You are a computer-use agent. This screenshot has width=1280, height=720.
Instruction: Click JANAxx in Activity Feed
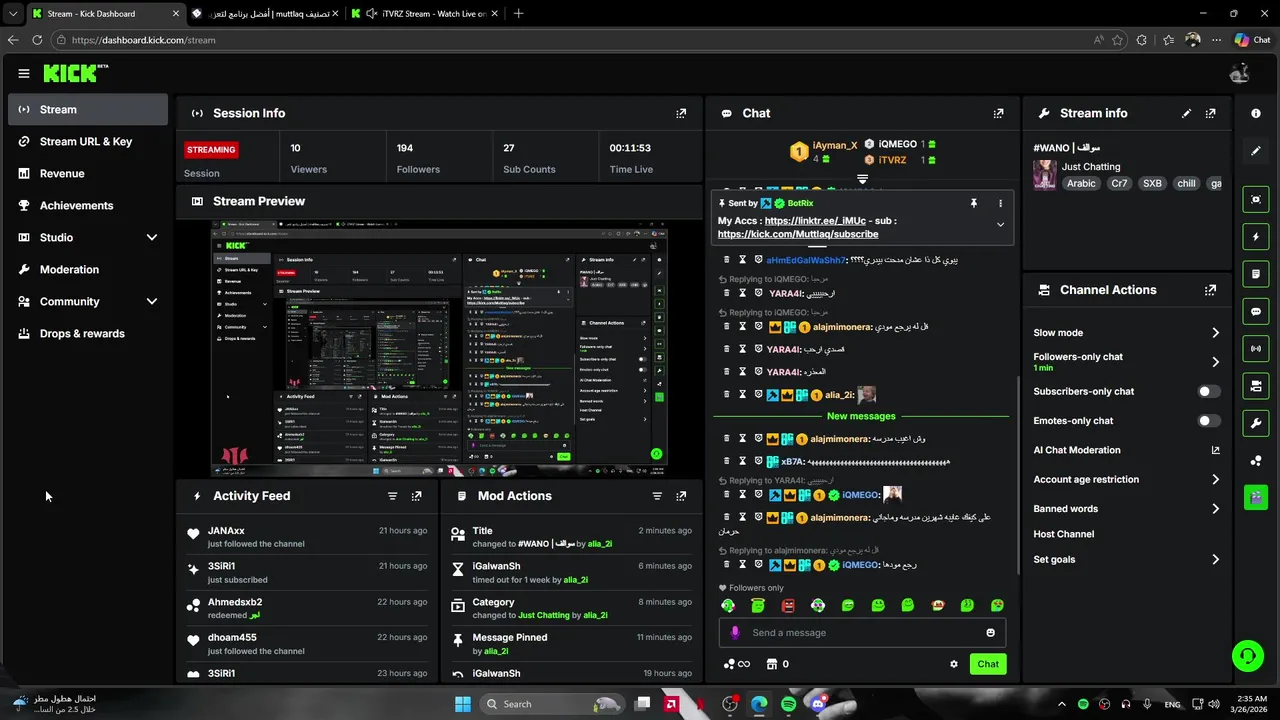pyautogui.click(x=226, y=531)
